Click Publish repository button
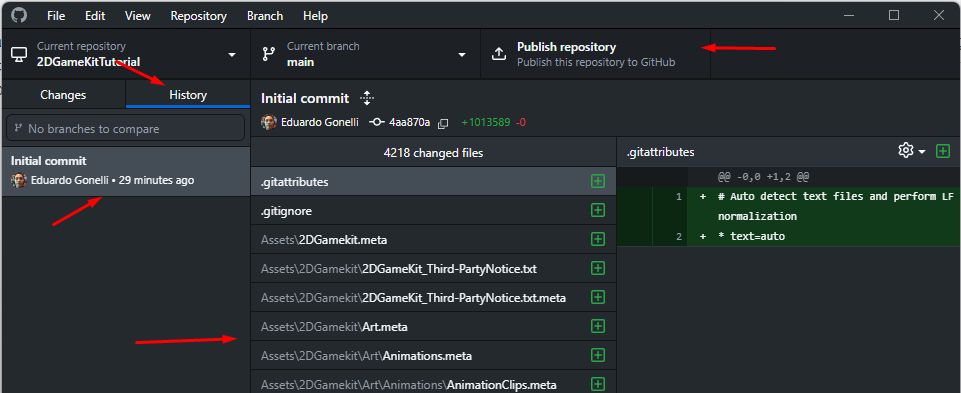Image resolution: width=961 pixels, height=393 pixels. pos(595,54)
